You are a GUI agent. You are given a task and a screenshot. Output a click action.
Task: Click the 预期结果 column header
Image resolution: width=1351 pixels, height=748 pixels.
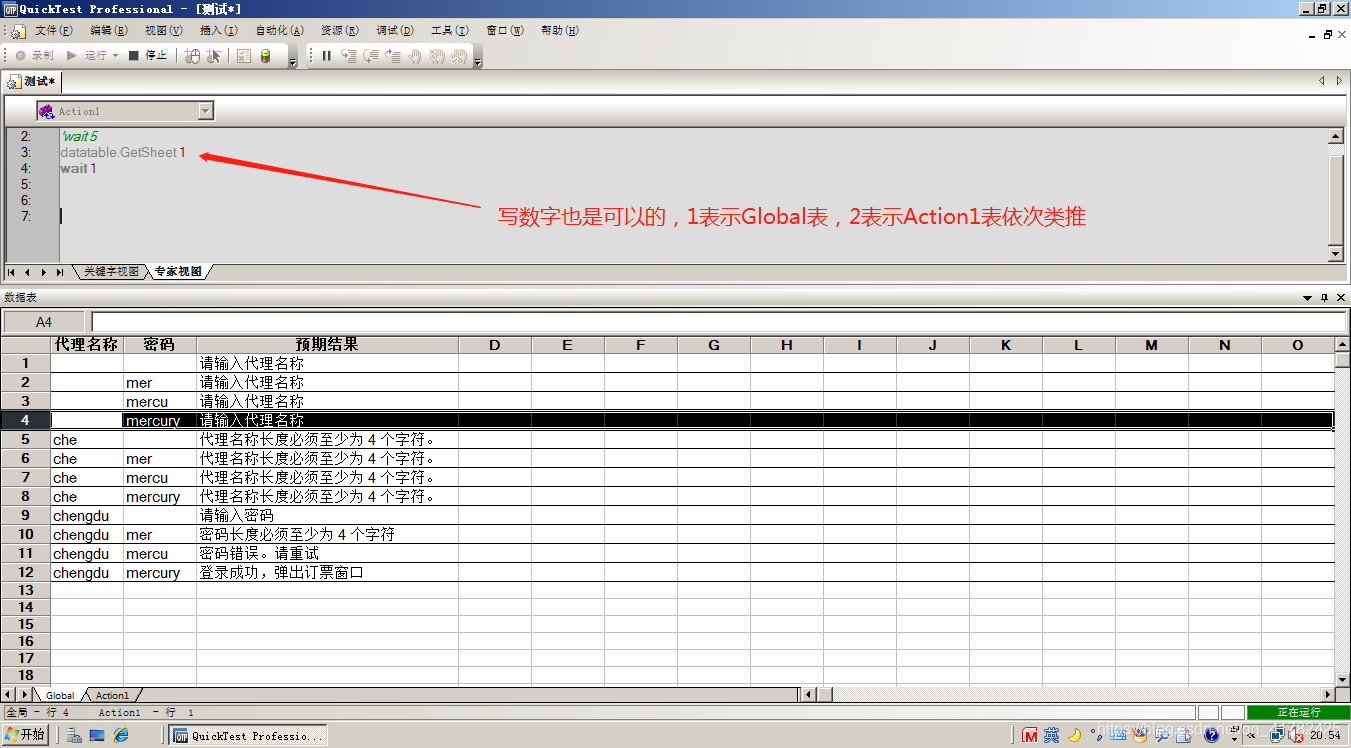point(327,344)
